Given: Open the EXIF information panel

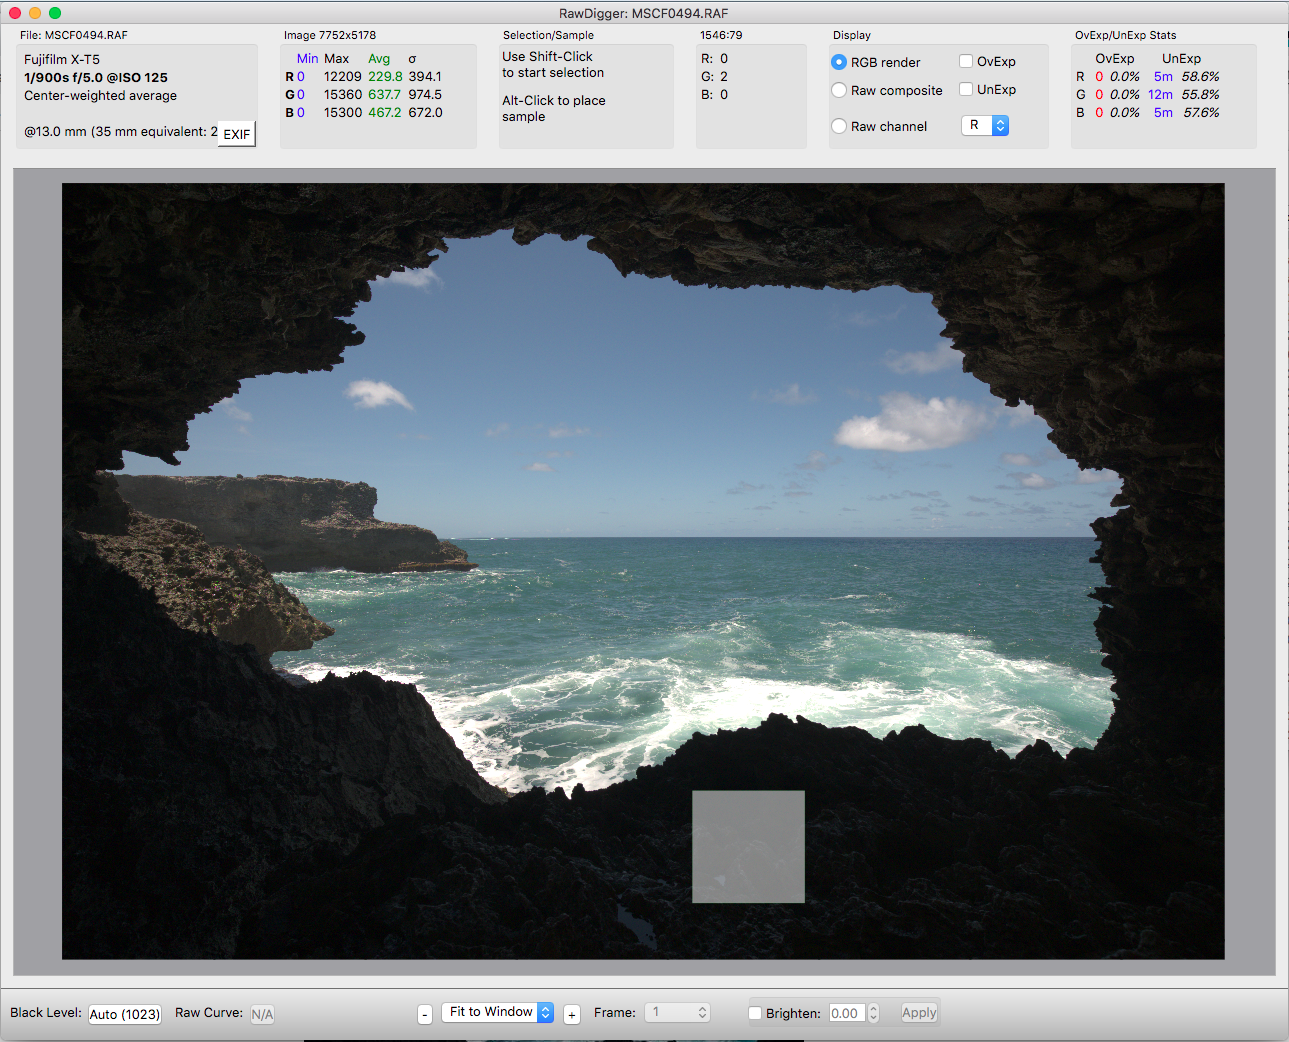Looking at the screenshot, I should (237, 134).
